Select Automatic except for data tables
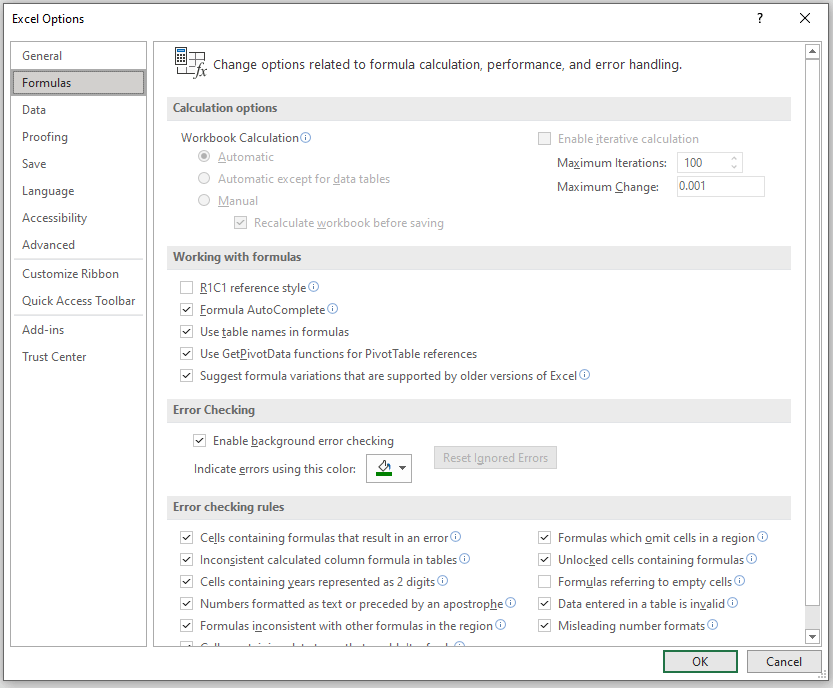833x688 pixels. tap(204, 179)
